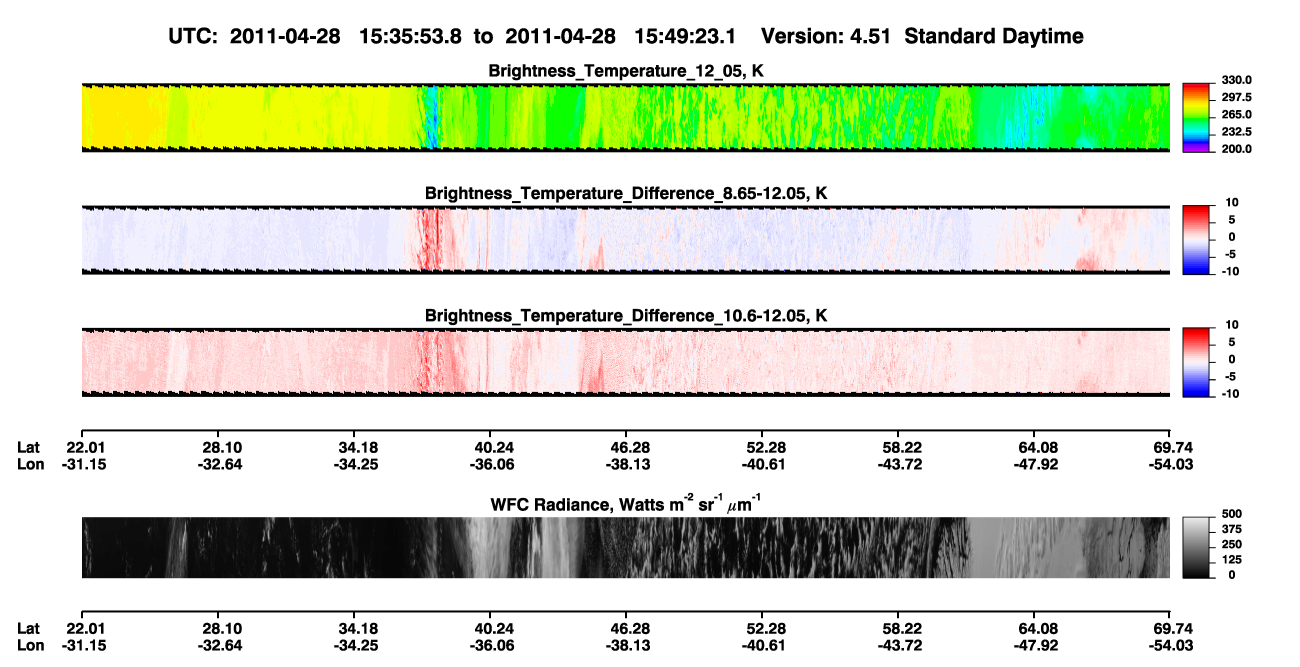Click the 250 label on WFC color bar
1300x667 pixels.
coord(1231,543)
